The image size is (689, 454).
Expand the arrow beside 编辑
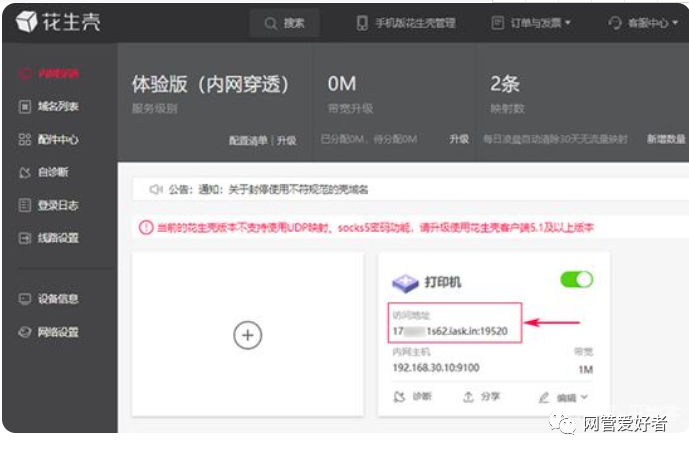[x=584, y=397]
